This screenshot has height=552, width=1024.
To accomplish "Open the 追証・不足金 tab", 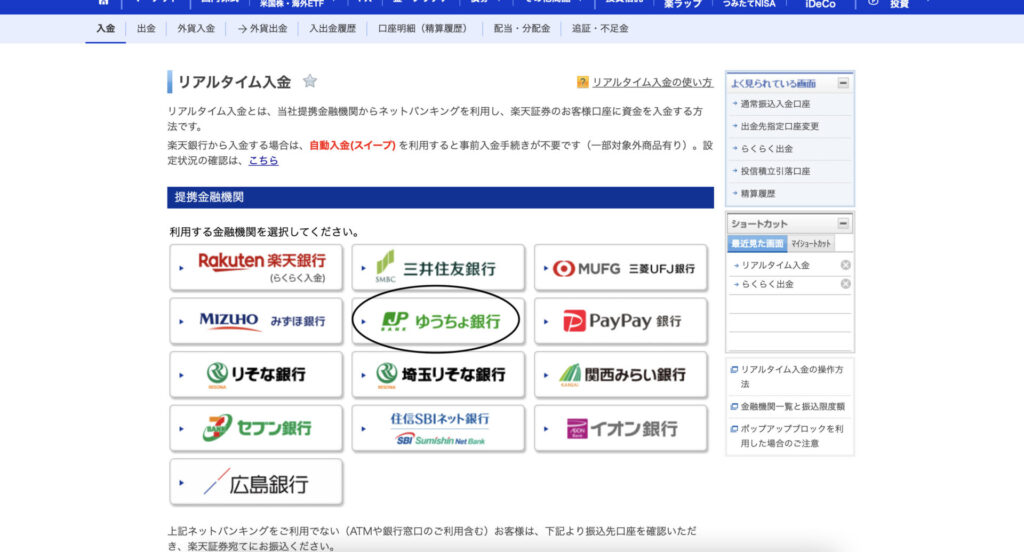I will (x=600, y=29).
